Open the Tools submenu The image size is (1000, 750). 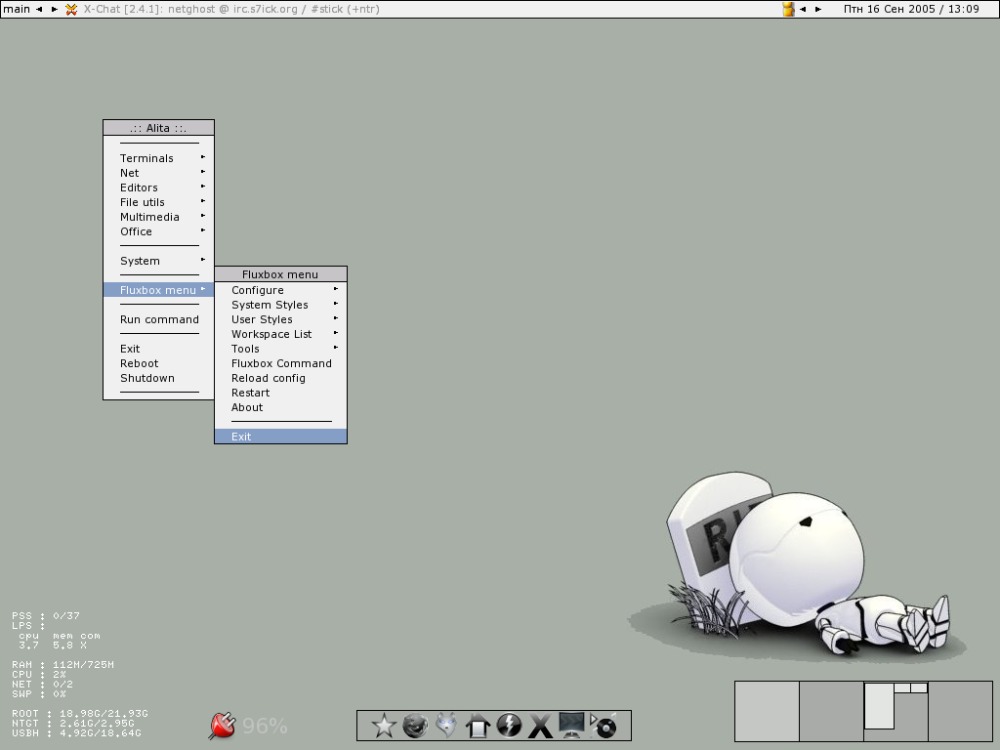(x=281, y=348)
